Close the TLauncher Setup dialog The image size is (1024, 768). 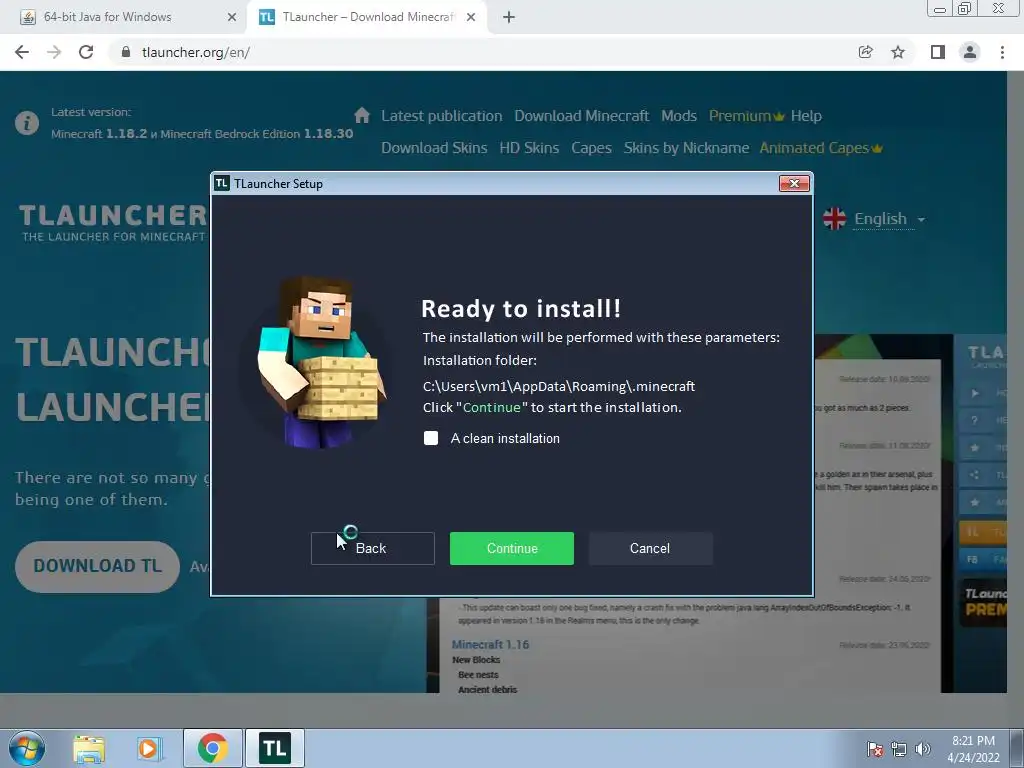[794, 184]
